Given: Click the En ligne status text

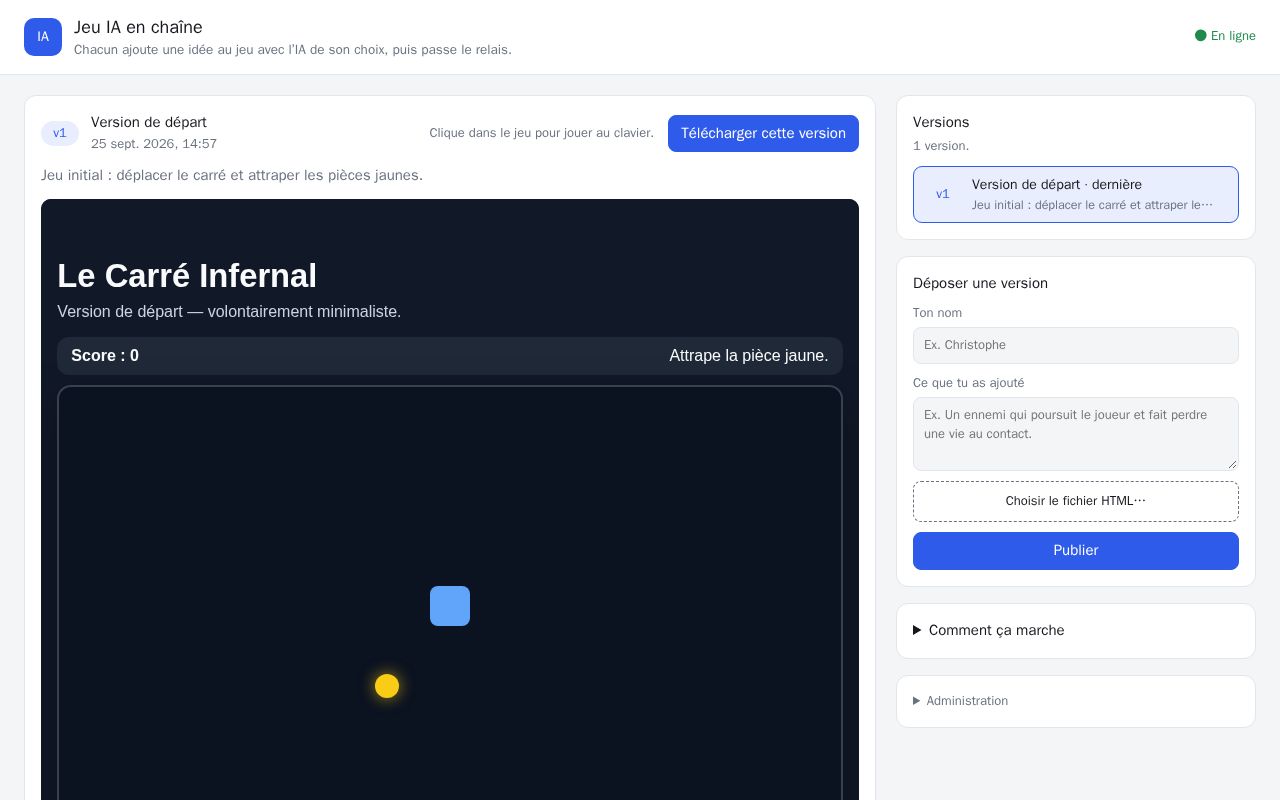Looking at the screenshot, I should tap(1233, 36).
